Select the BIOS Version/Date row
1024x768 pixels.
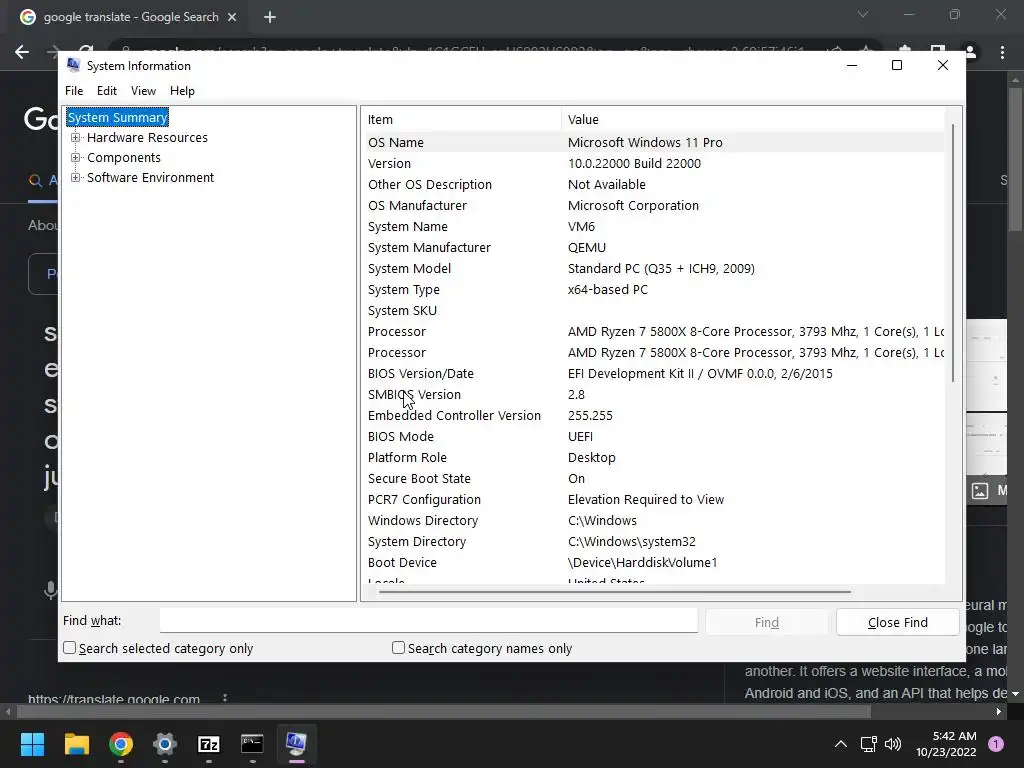pos(655,374)
